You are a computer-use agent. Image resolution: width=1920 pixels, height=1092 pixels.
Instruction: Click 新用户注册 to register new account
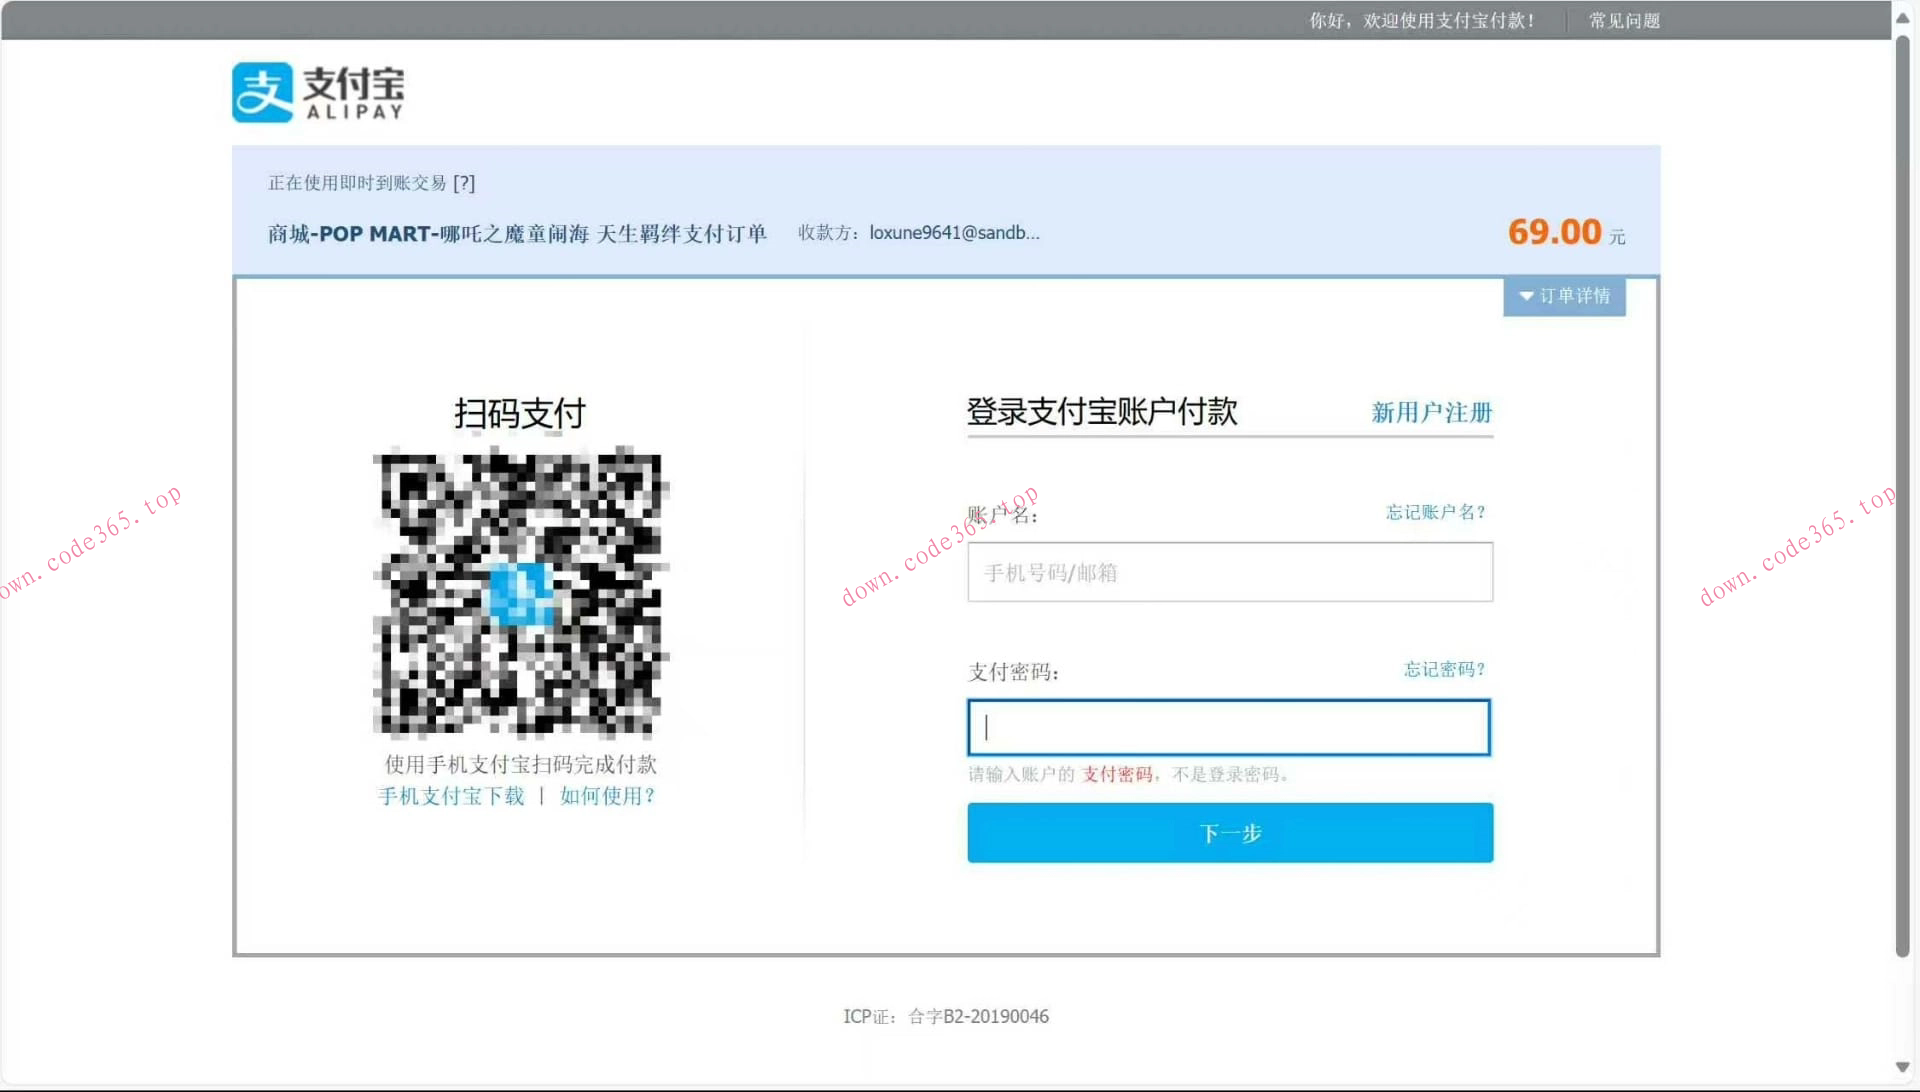[1431, 413]
